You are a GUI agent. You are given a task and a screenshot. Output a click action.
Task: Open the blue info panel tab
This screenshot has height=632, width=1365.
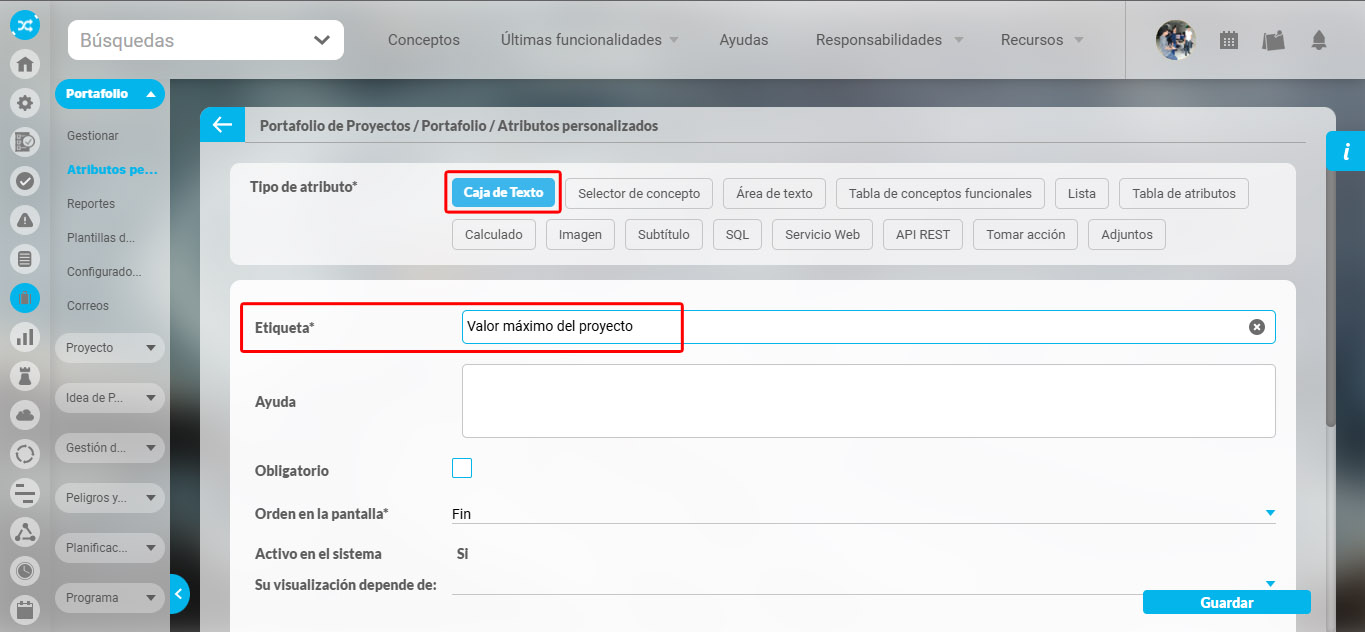(x=1346, y=152)
